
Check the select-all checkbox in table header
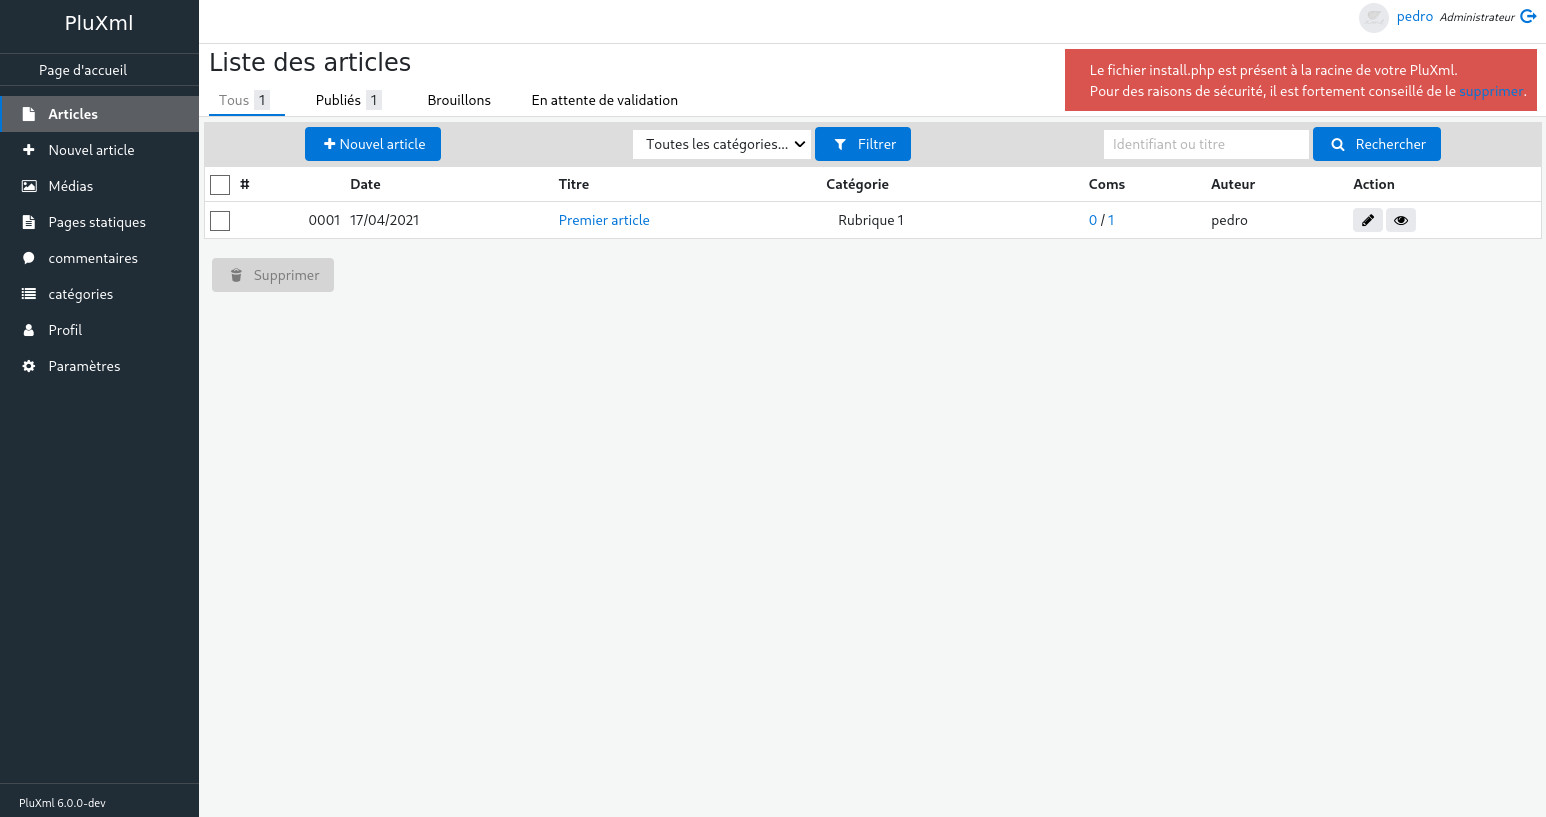click(220, 184)
